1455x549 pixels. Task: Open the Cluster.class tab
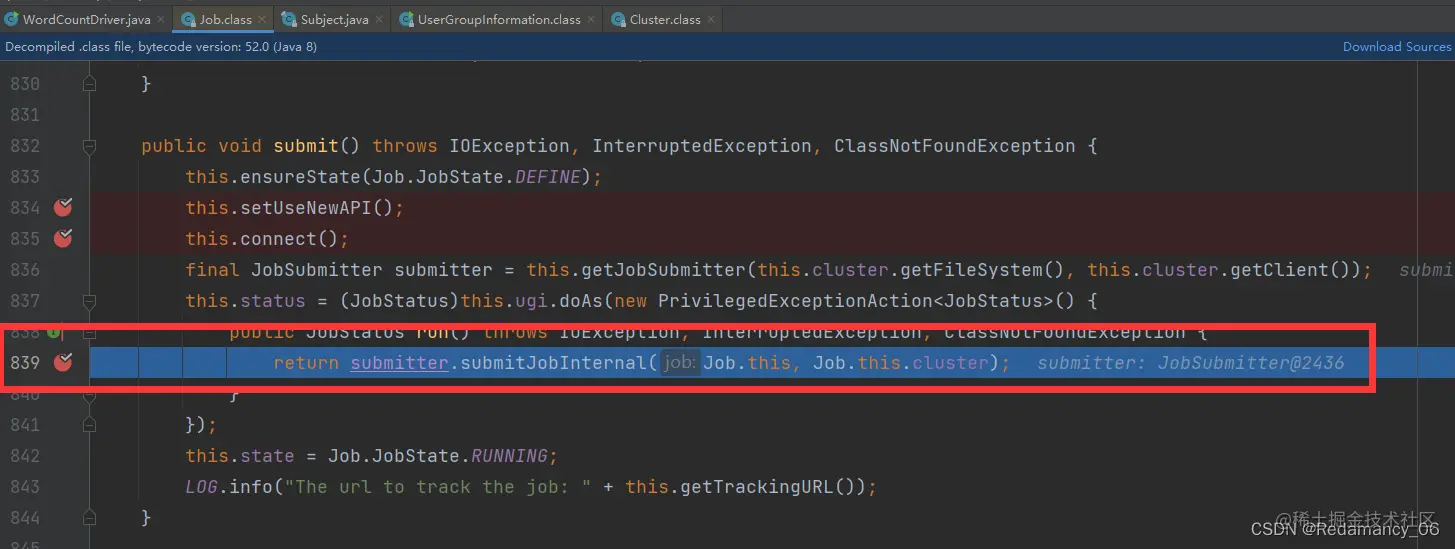point(664,19)
